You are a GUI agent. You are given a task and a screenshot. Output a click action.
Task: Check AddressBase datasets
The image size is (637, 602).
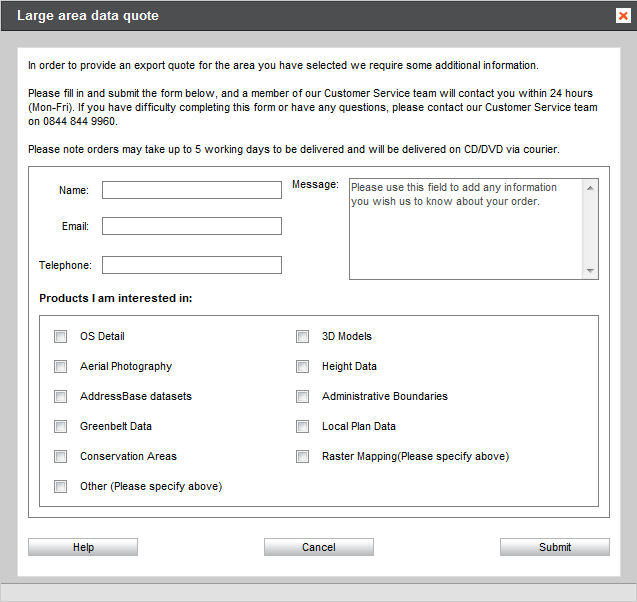(61, 396)
